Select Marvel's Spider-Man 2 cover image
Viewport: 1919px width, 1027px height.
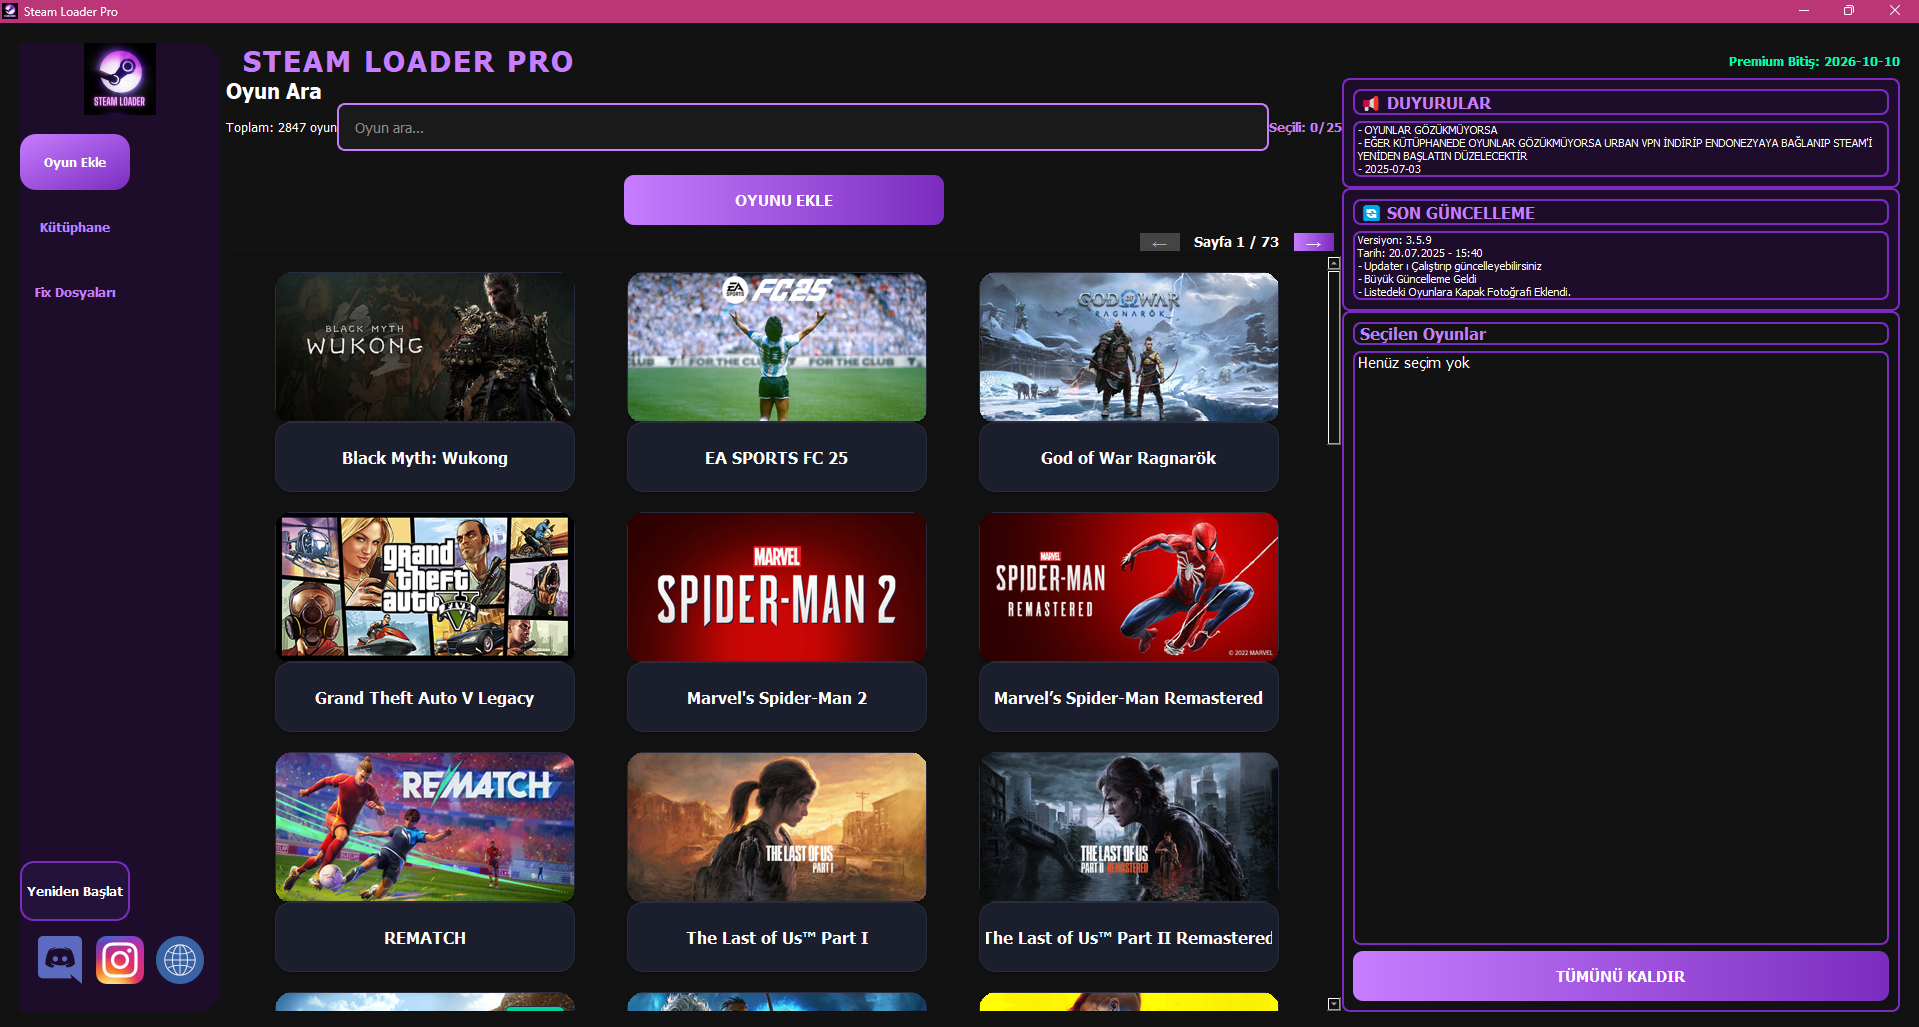777,587
